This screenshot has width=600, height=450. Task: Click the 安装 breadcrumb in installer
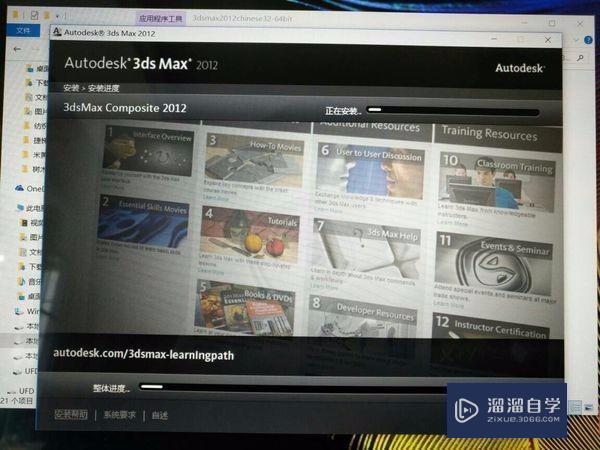pyautogui.click(x=71, y=88)
